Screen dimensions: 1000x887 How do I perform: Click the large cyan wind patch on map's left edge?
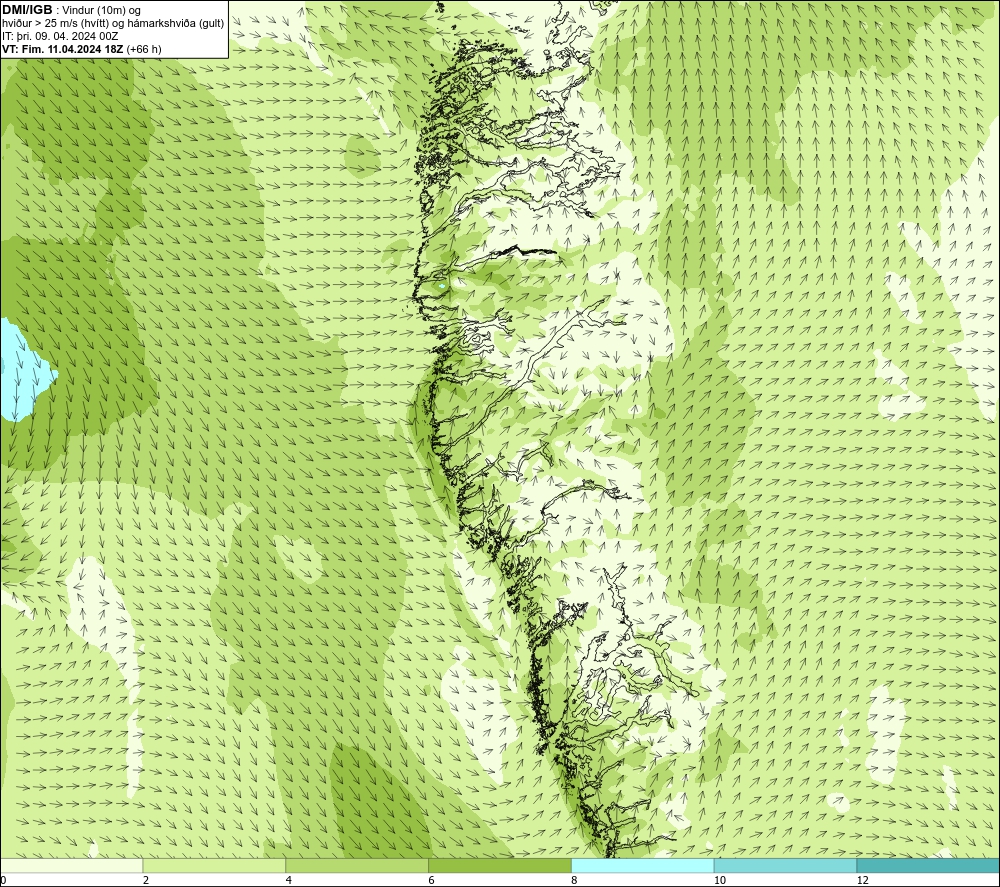[24, 370]
